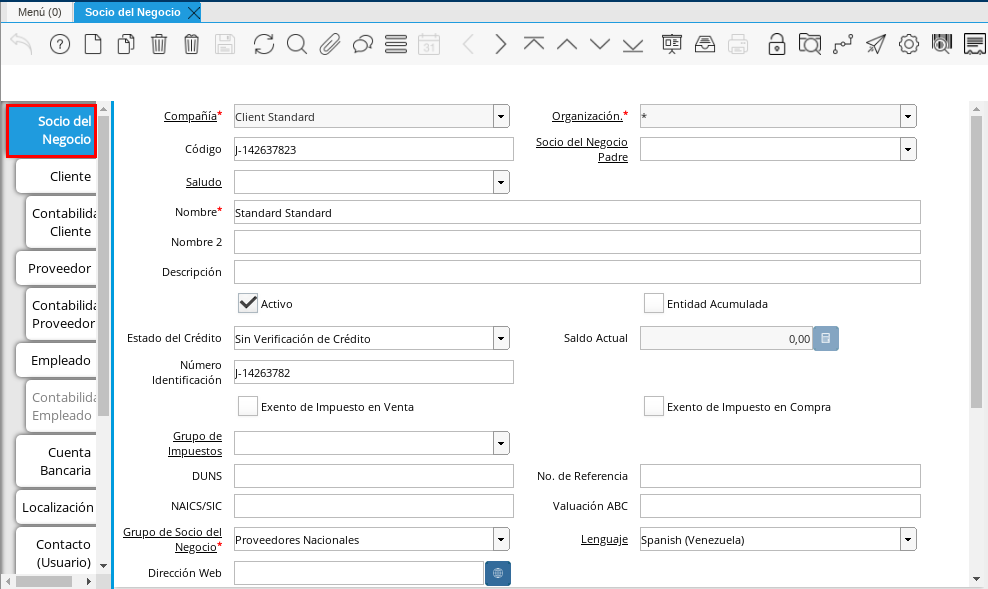The image size is (988, 589).
Task: Toggle grid view with the lines icon
Action: click(x=395, y=44)
